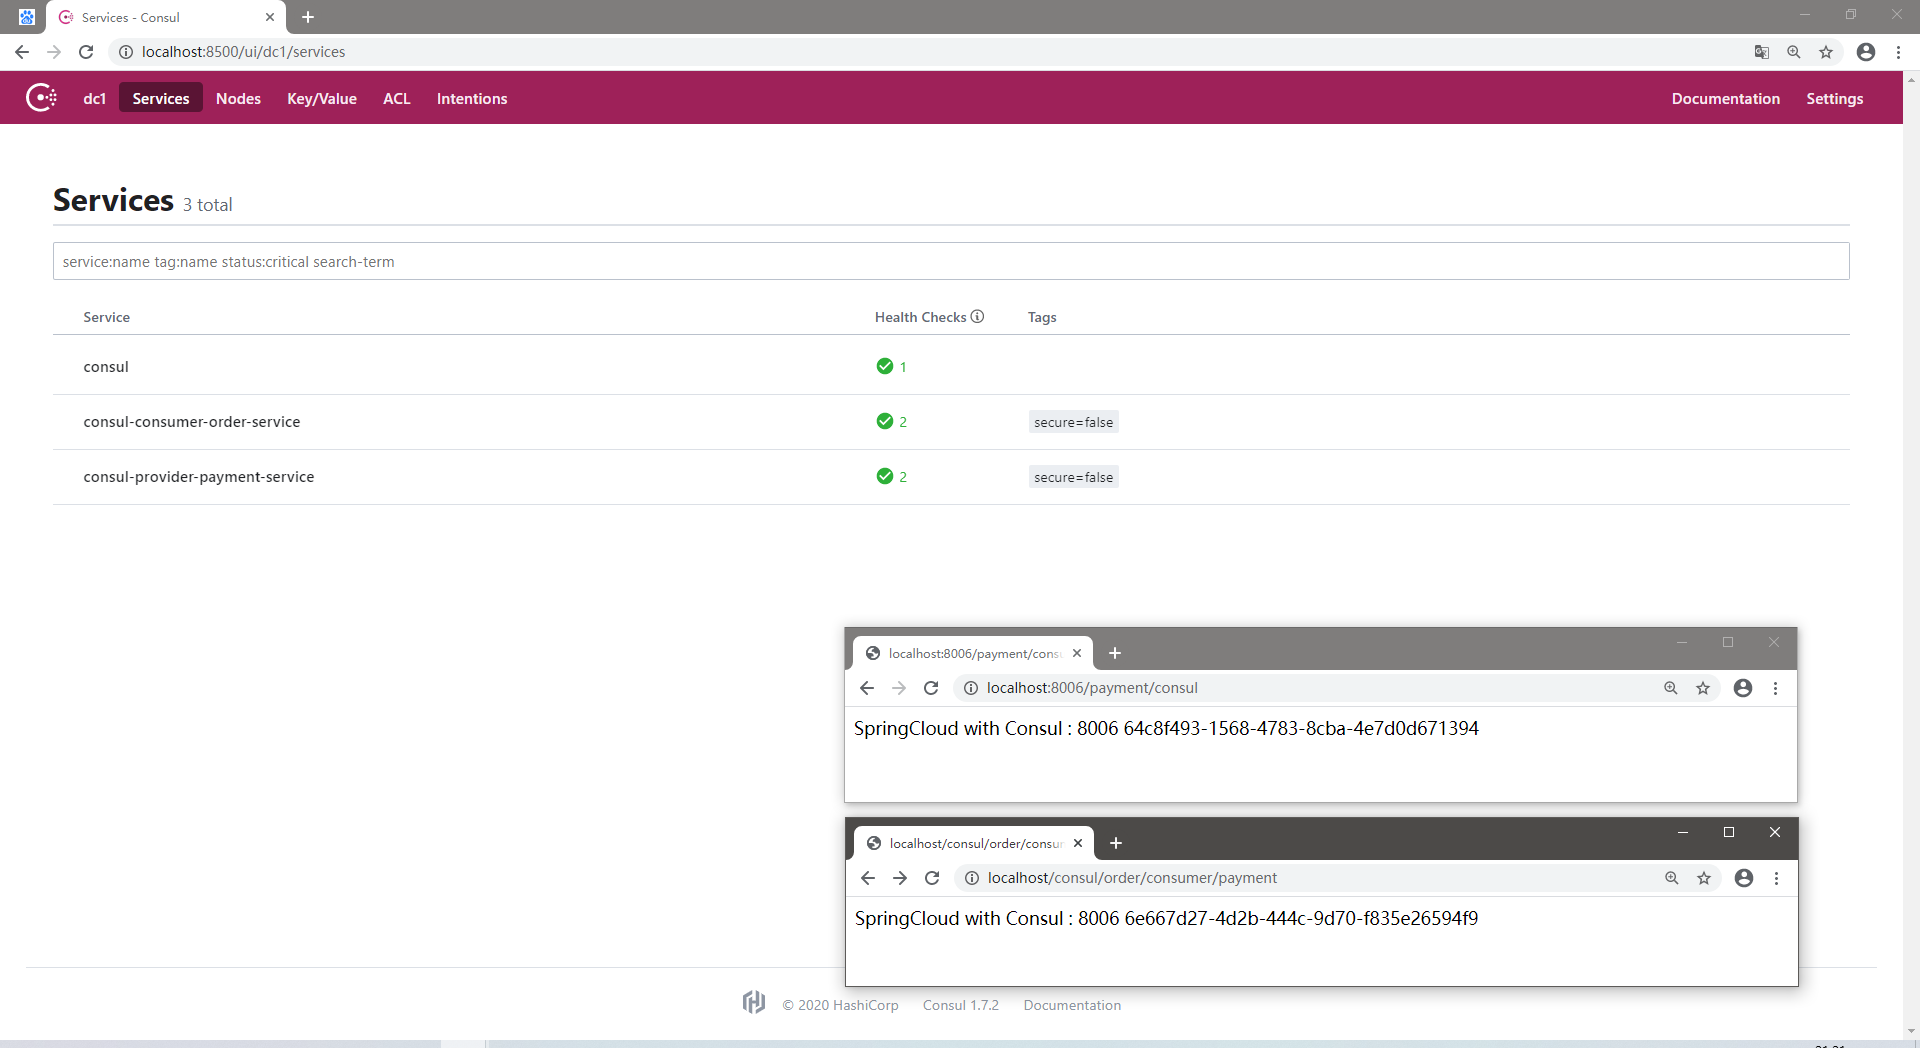Open profile avatar in the localhost:8006 window
The width and height of the screenshot is (1920, 1048).
[x=1743, y=688]
